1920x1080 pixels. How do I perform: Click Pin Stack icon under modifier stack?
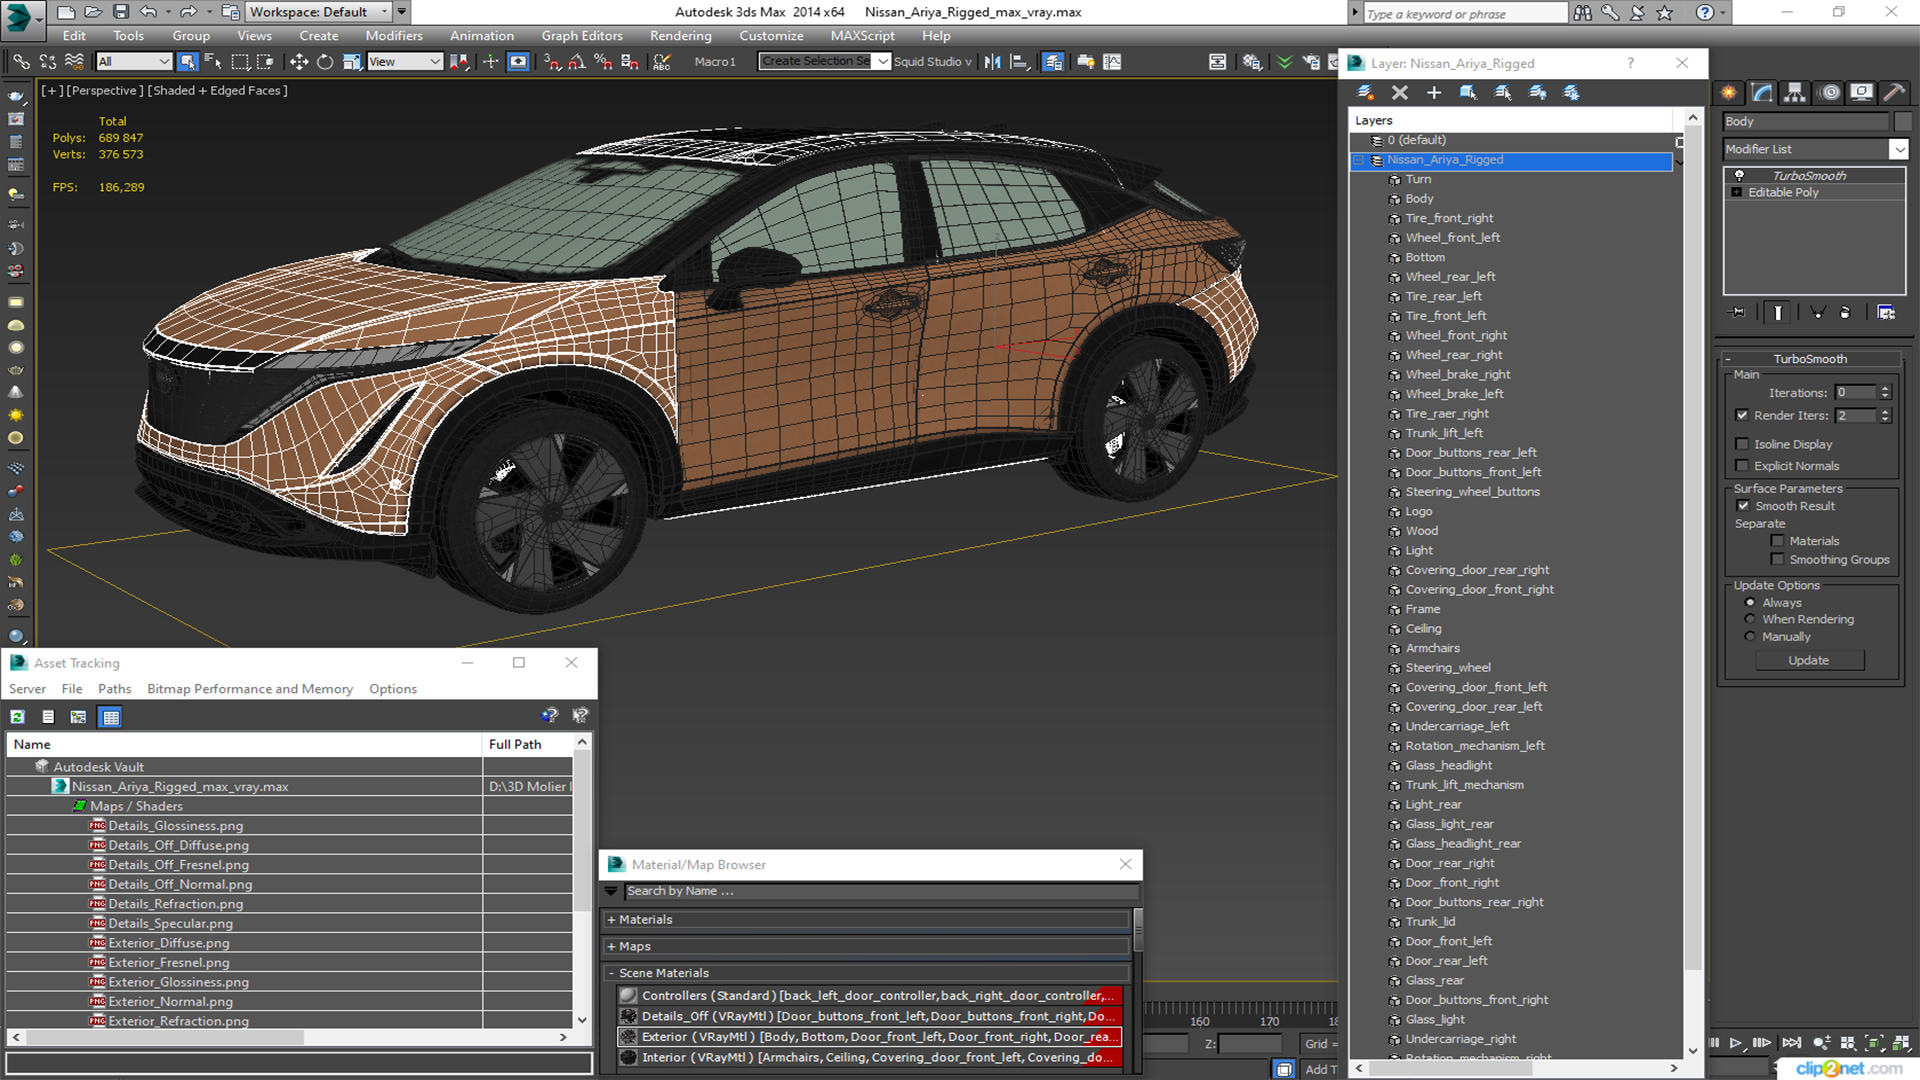(x=1738, y=313)
